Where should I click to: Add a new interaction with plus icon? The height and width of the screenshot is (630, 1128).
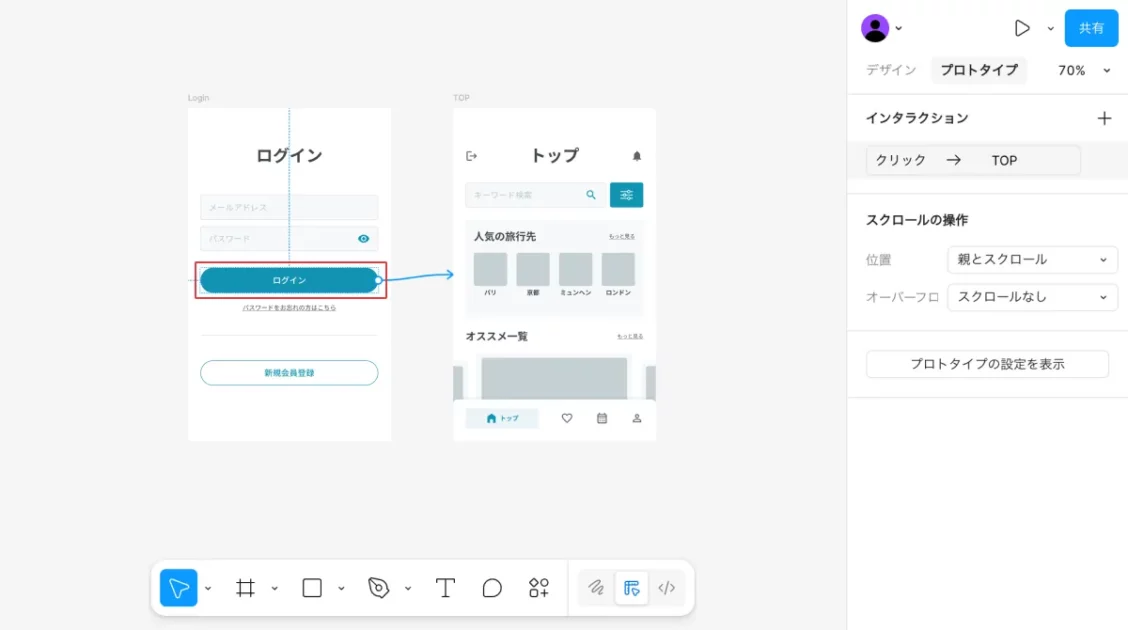pos(1104,118)
